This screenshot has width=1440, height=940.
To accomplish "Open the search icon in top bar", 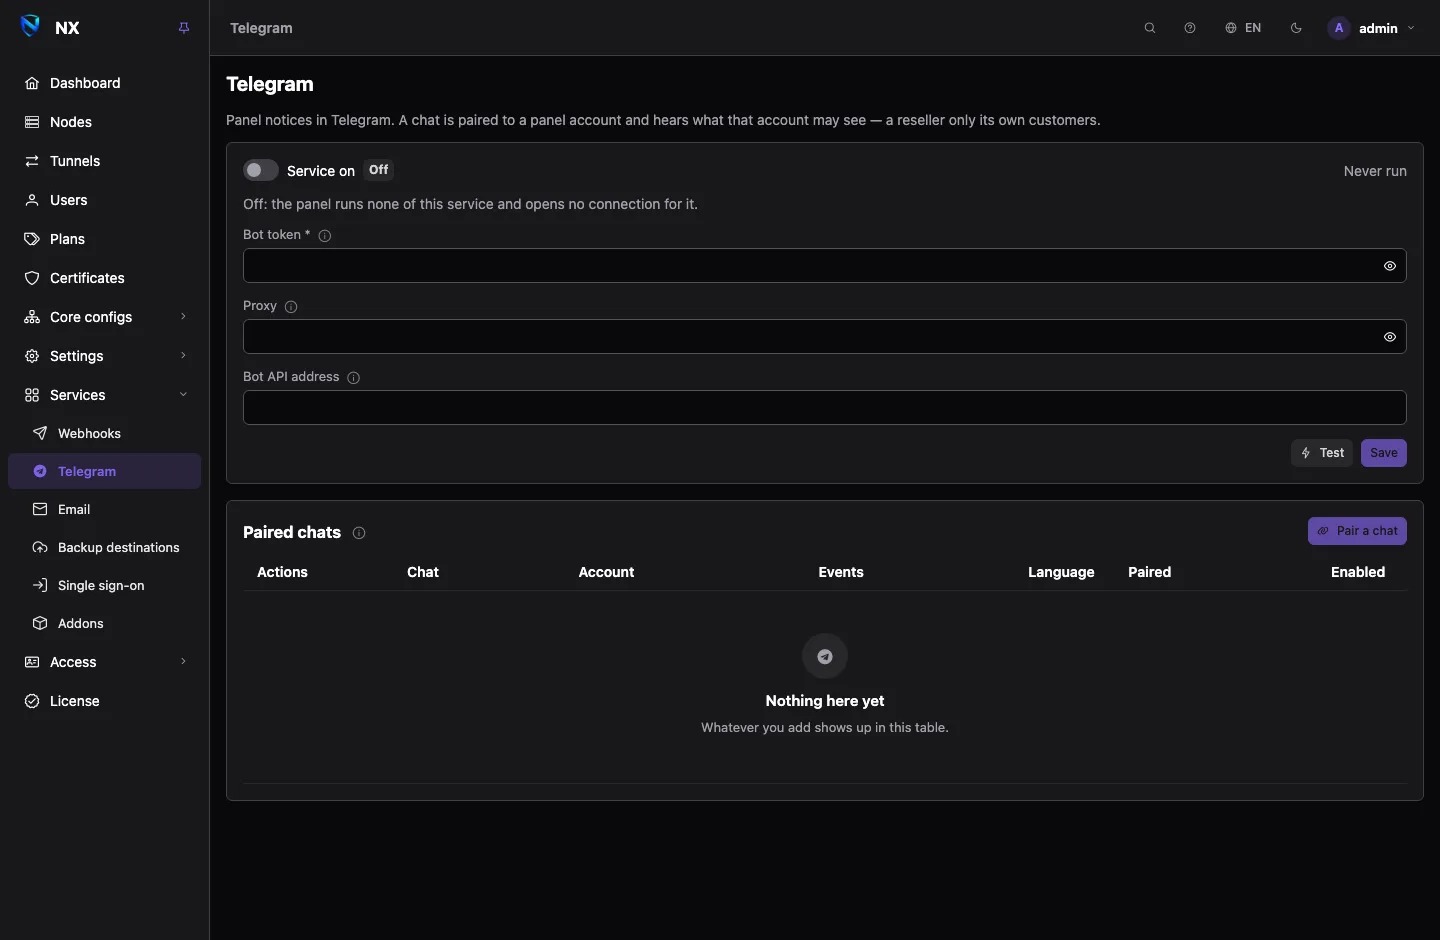I will tap(1150, 28).
